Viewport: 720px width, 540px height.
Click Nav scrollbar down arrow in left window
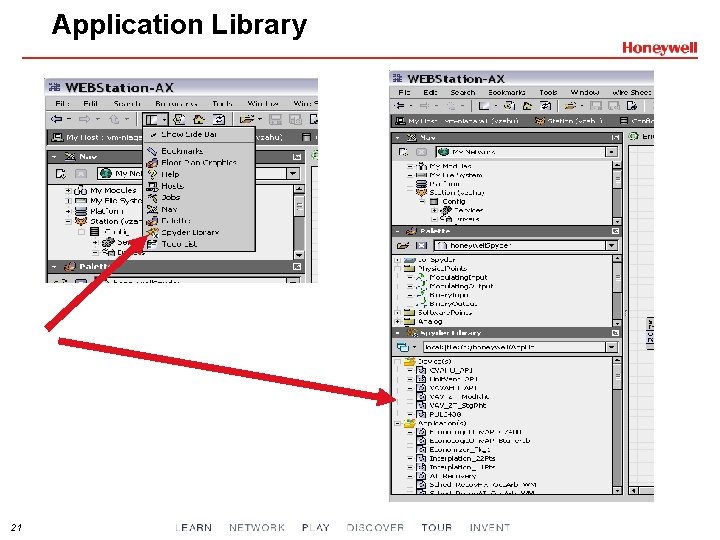pyautogui.click(x=299, y=255)
